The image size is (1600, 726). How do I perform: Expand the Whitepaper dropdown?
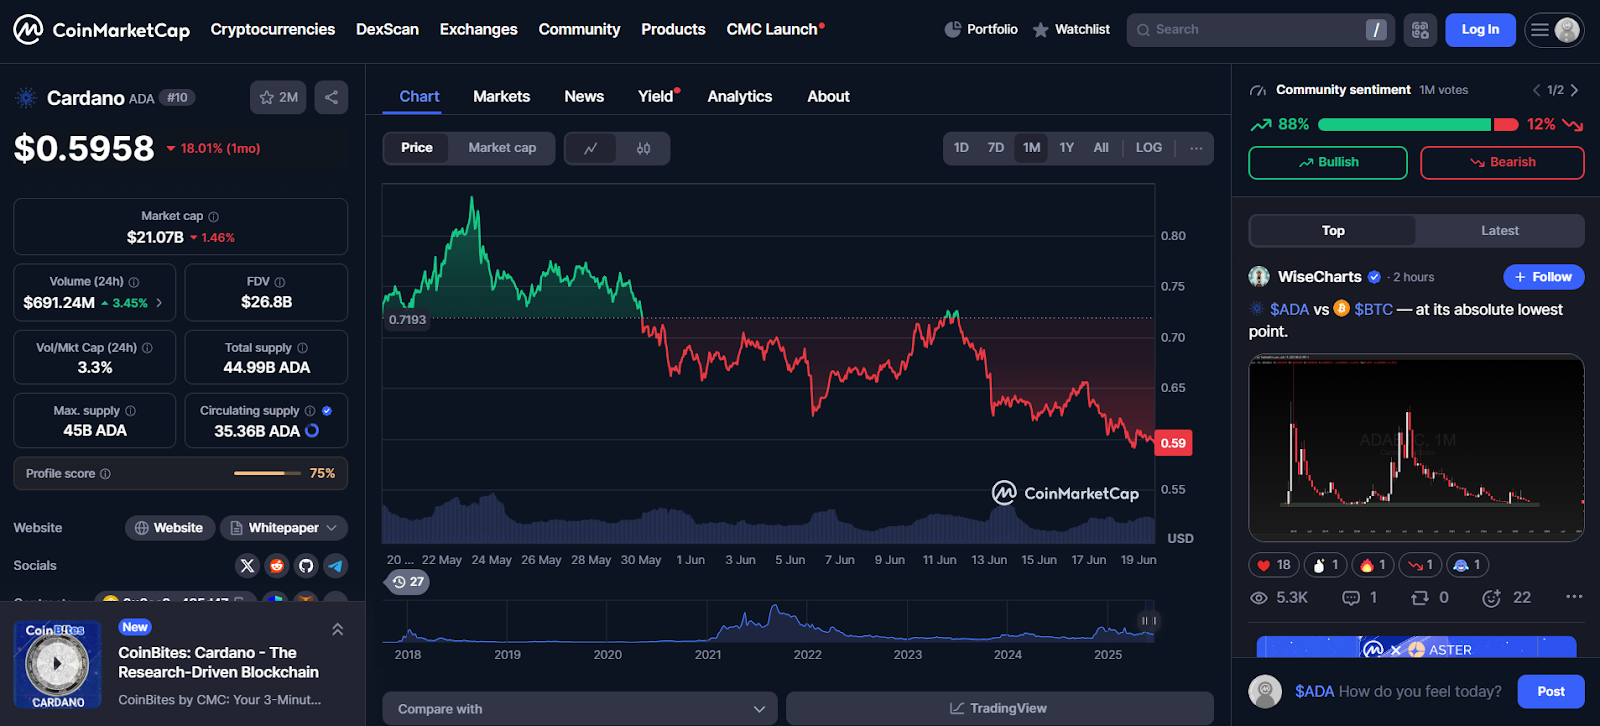[x=284, y=528]
